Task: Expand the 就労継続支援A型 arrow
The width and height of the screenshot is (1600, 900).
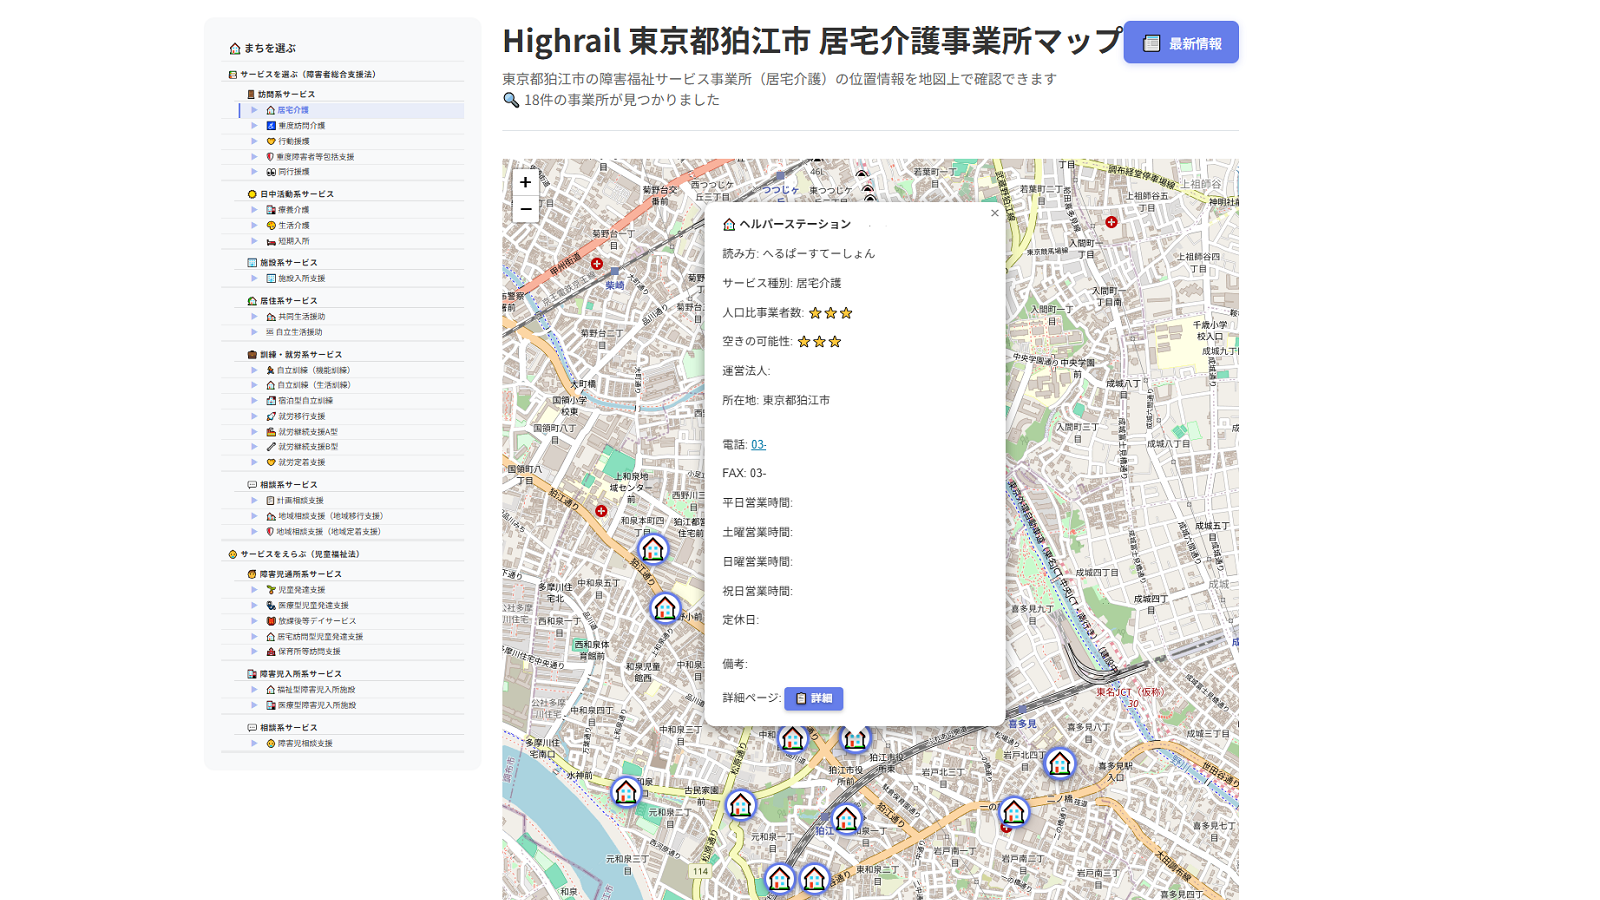Action: [254, 432]
